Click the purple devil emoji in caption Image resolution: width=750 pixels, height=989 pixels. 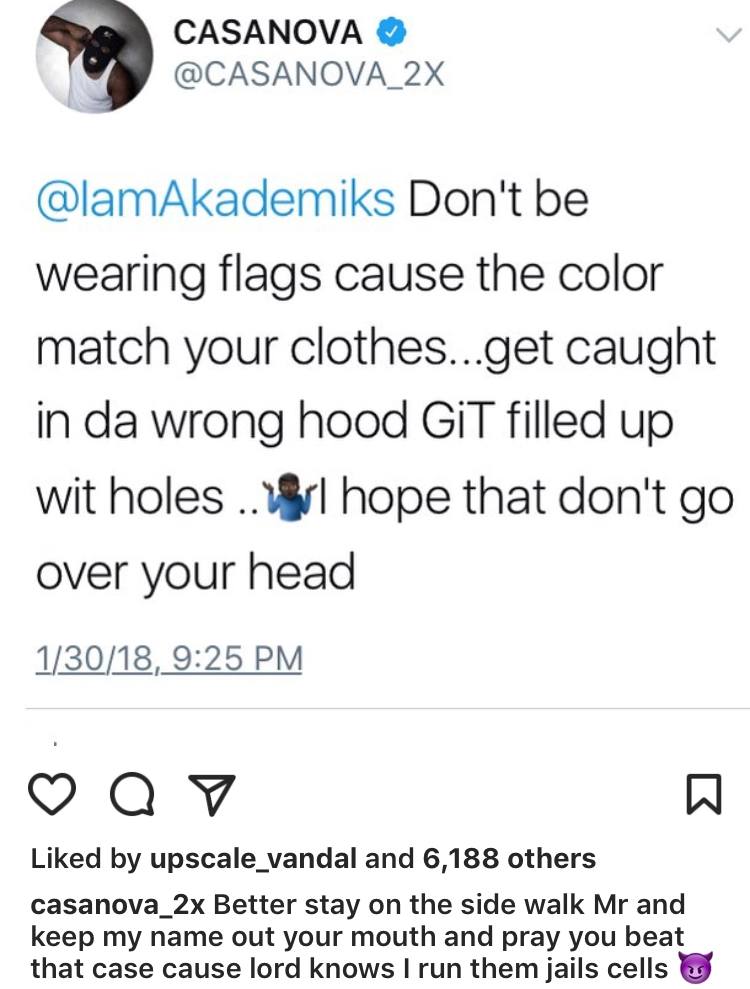click(x=694, y=967)
